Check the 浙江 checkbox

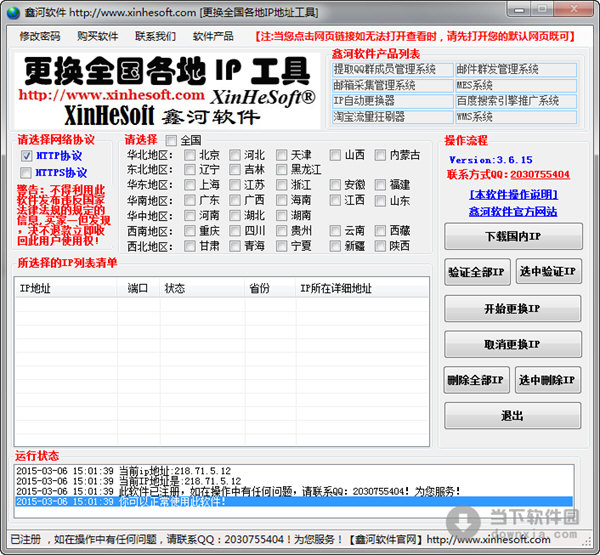coord(281,185)
